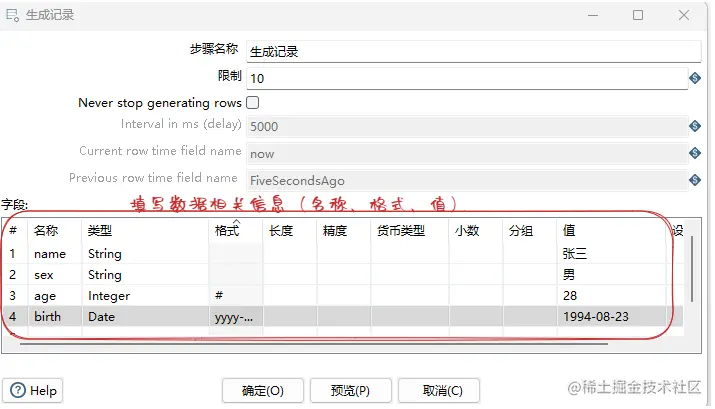
Task: Confirm with the 确定(O) button
Action: click(x=263, y=391)
